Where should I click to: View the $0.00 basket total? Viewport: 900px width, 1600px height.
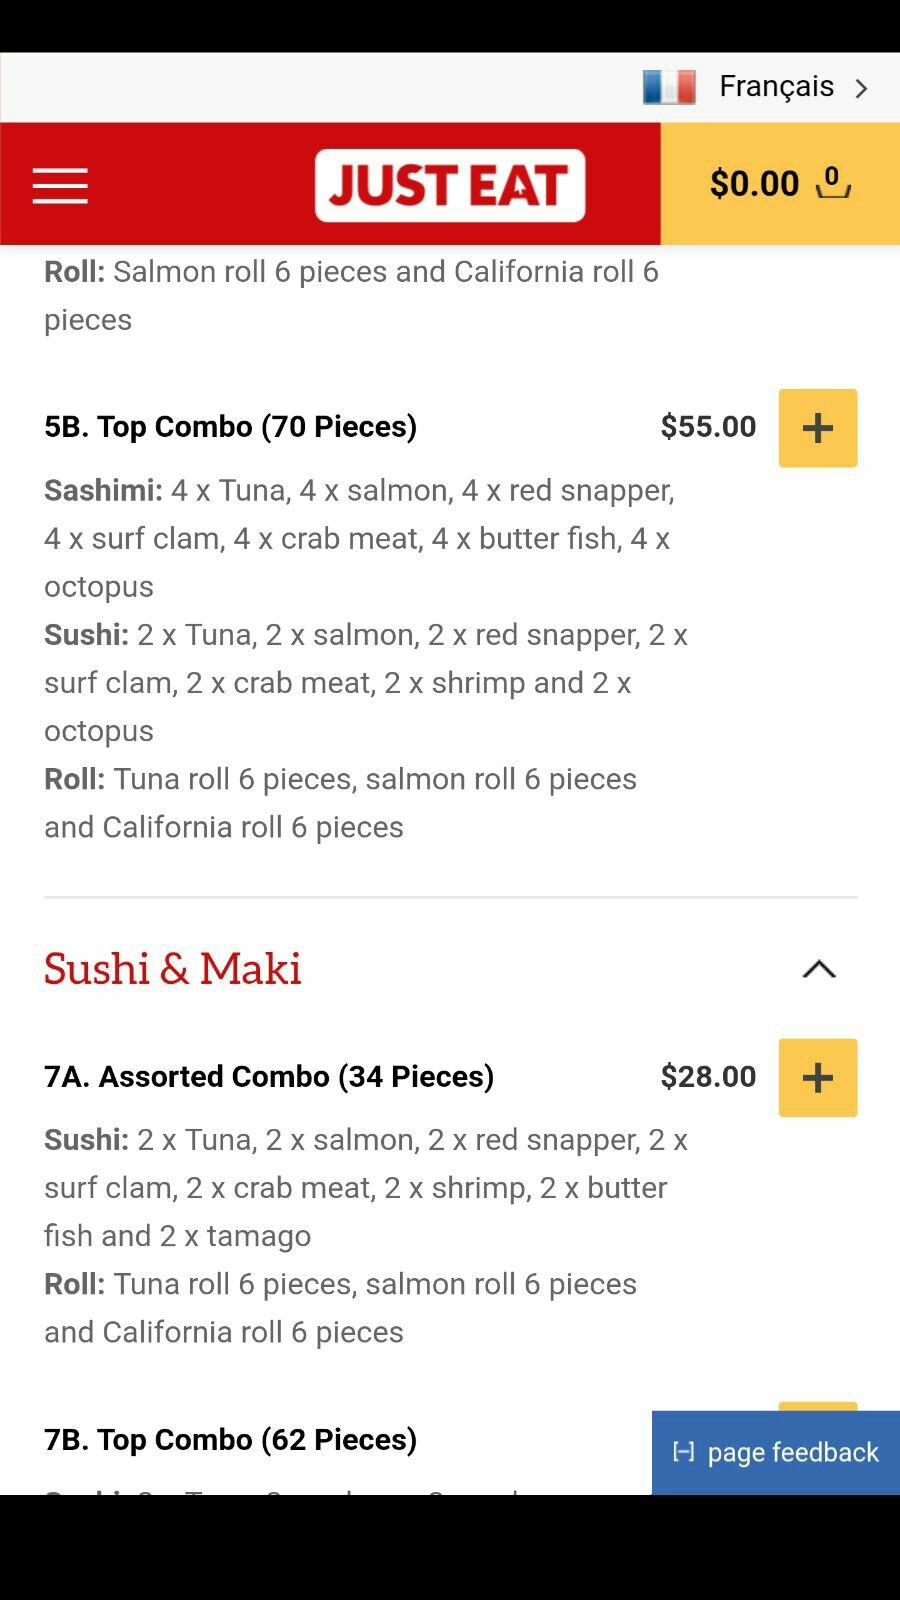point(754,184)
